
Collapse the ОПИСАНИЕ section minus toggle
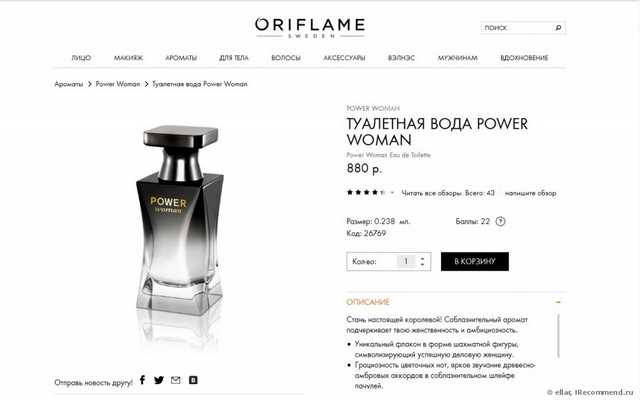point(558,302)
